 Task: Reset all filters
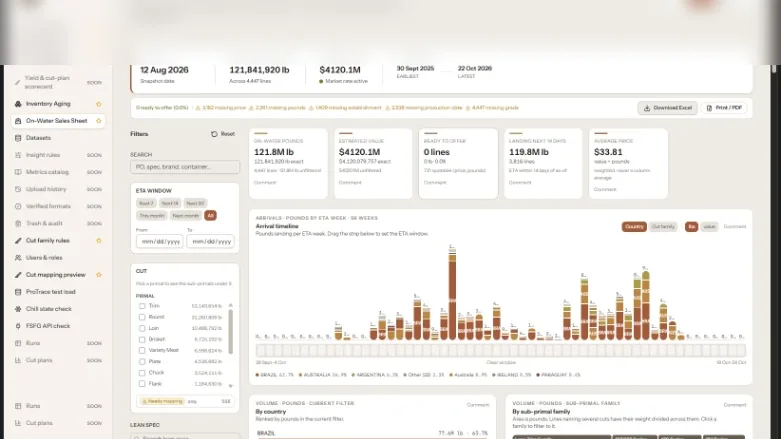(x=223, y=134)
